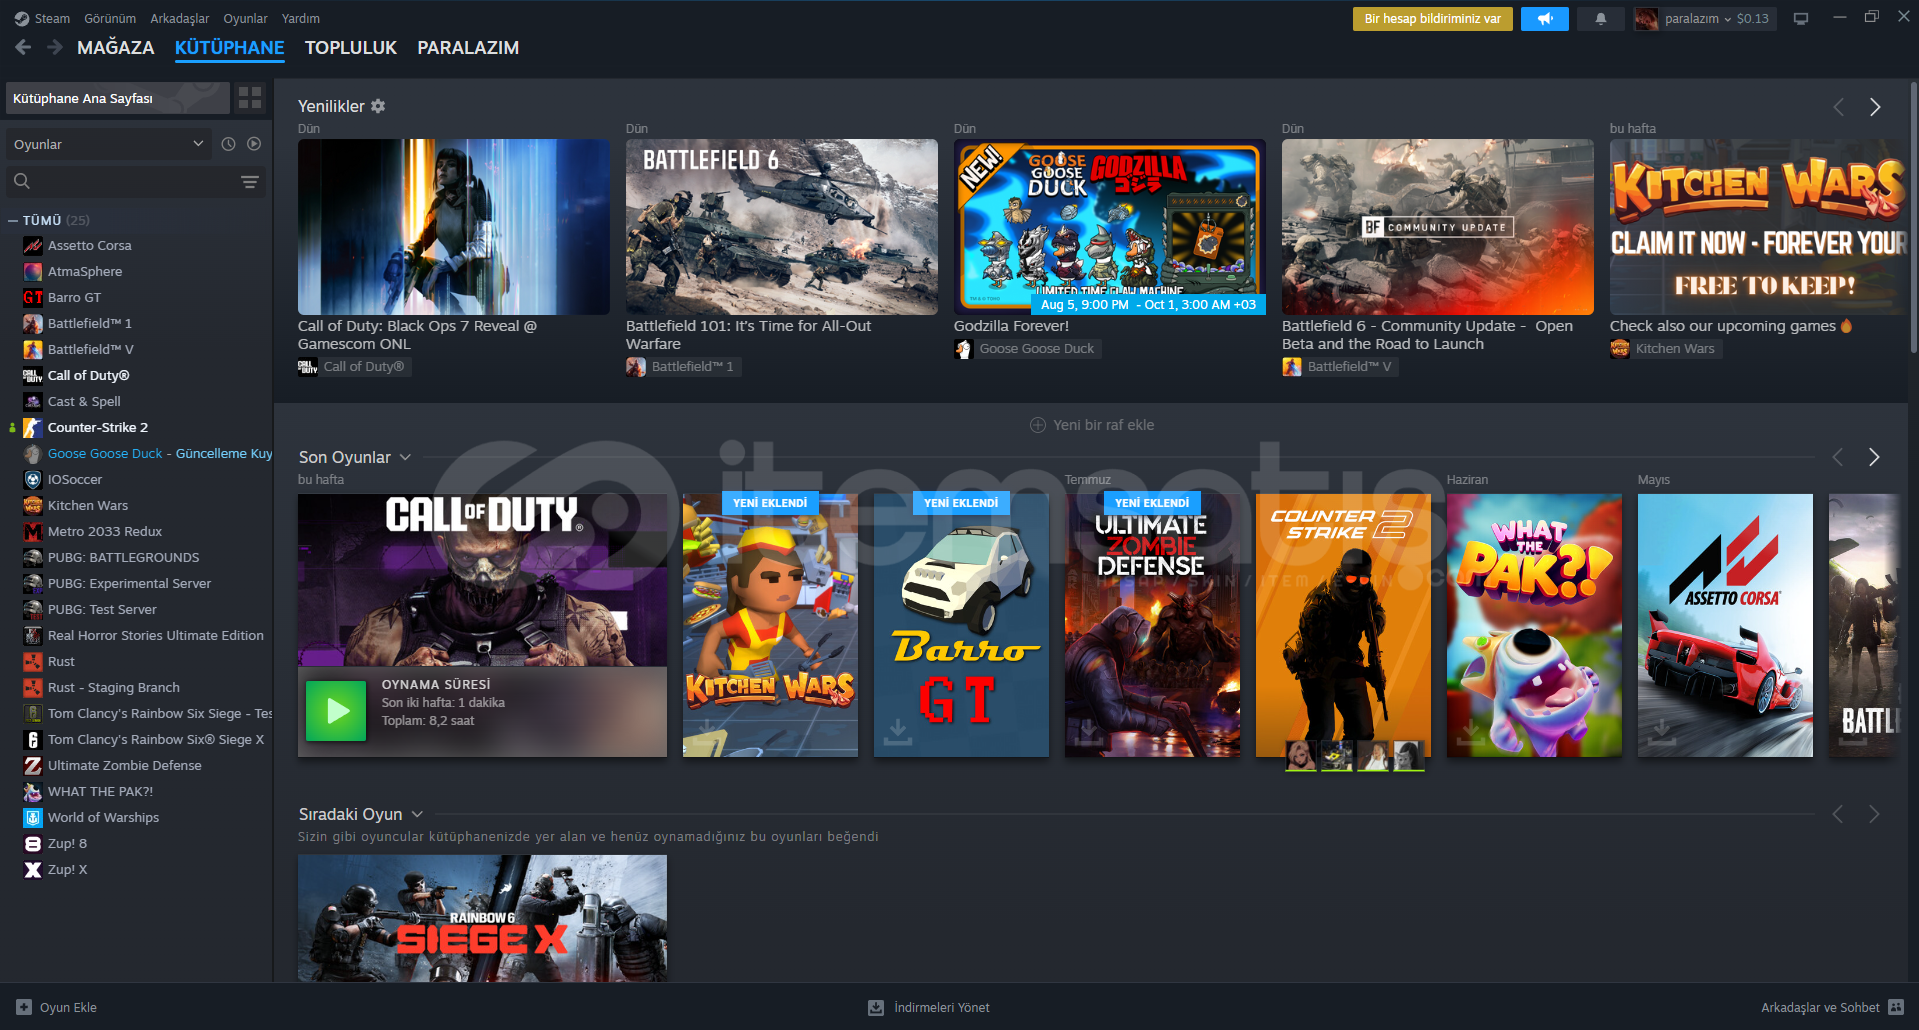Open Rainbow Six Siege X suggestion cover

[482, 918]
